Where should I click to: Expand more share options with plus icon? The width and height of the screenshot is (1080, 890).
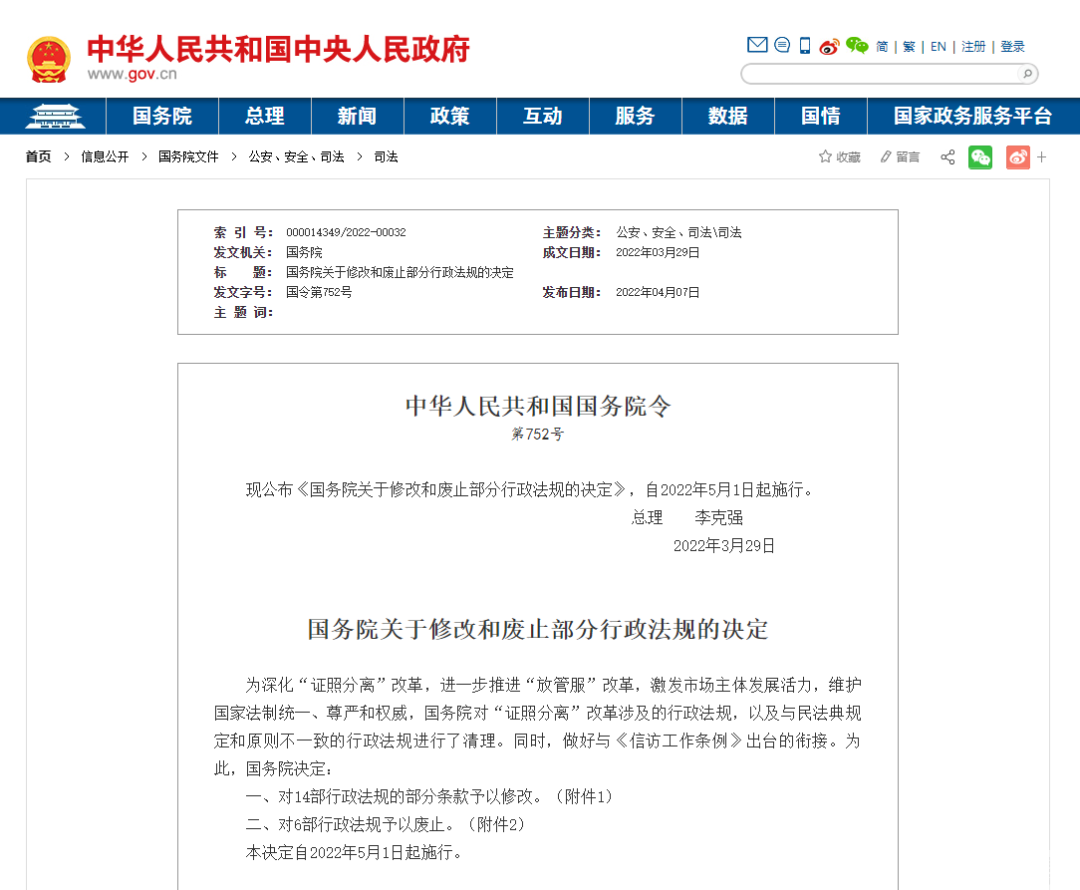coord(1042,157)
